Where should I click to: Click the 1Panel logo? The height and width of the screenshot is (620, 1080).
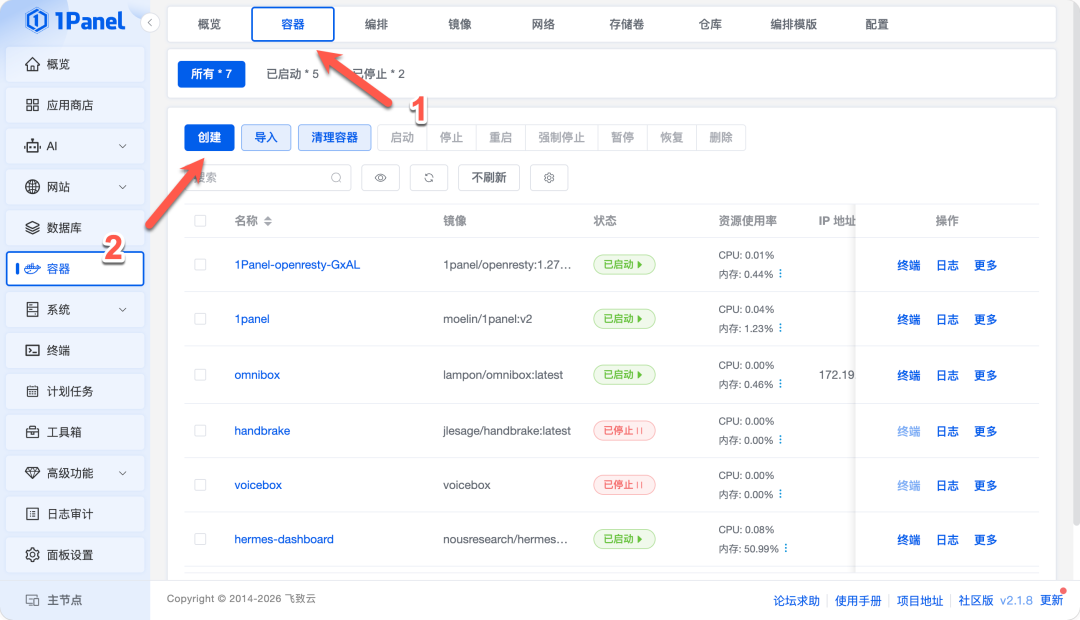click(x=75, y=21)
